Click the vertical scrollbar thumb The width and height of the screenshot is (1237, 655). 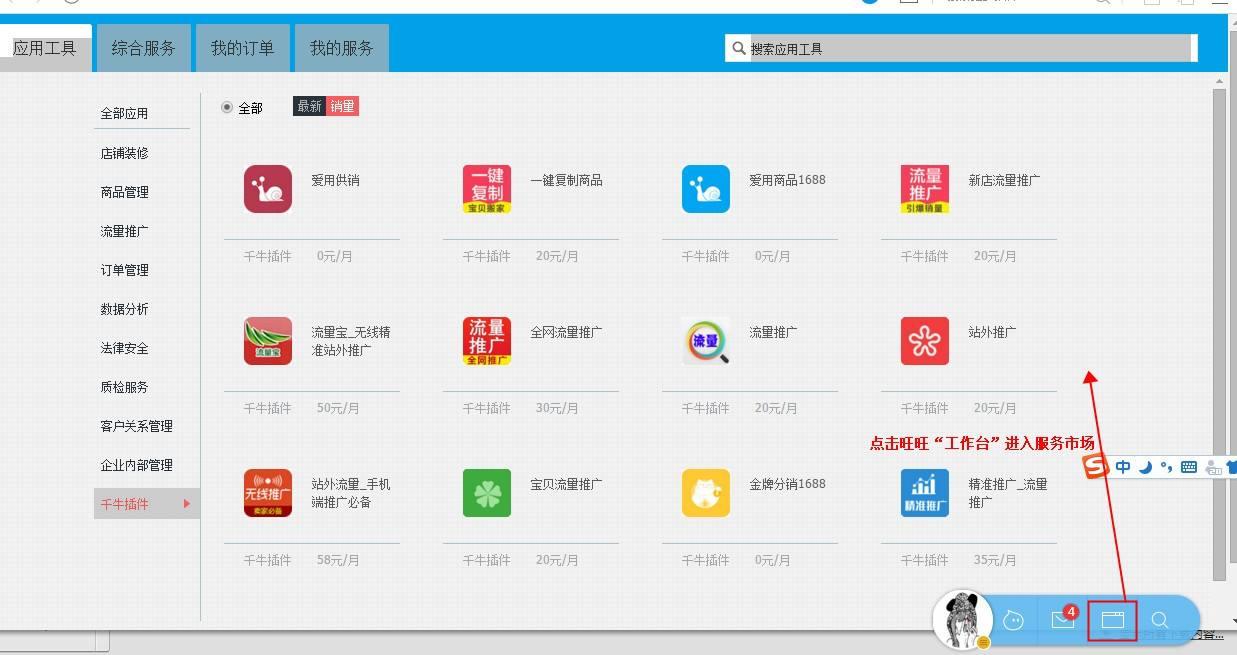(x=1219, y=335)
